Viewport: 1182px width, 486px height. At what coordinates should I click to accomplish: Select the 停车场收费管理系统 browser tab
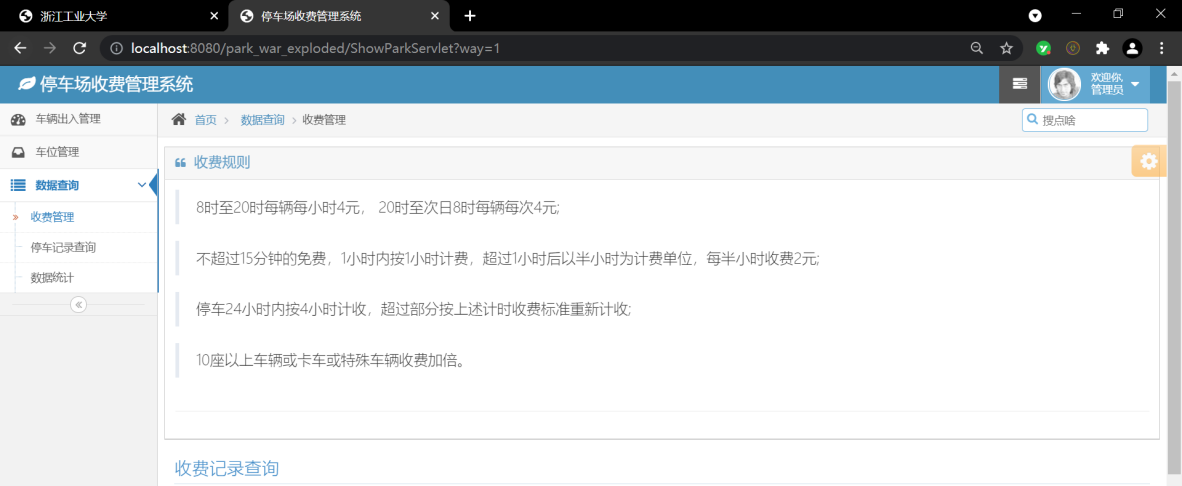click(337, 16)
